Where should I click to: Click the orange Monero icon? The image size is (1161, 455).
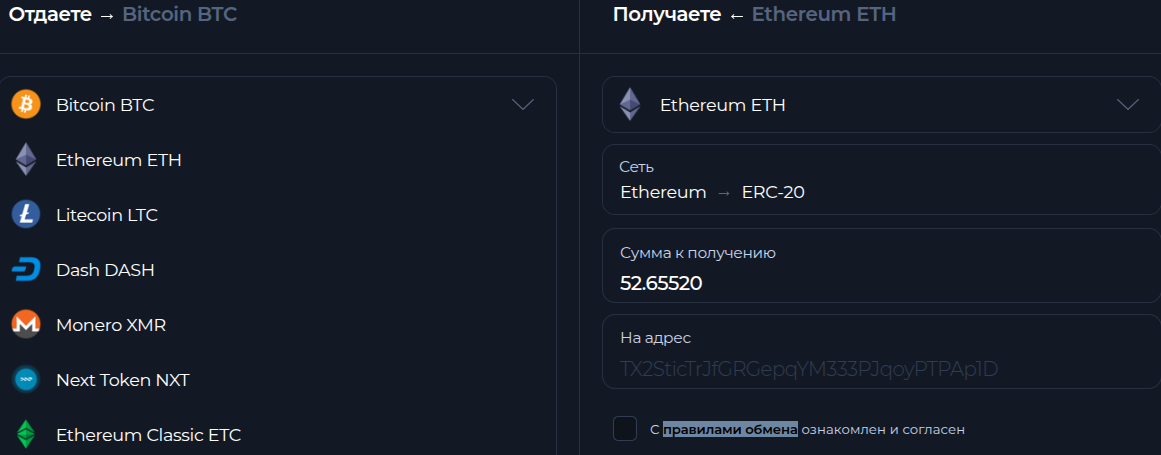click(26, 325)
